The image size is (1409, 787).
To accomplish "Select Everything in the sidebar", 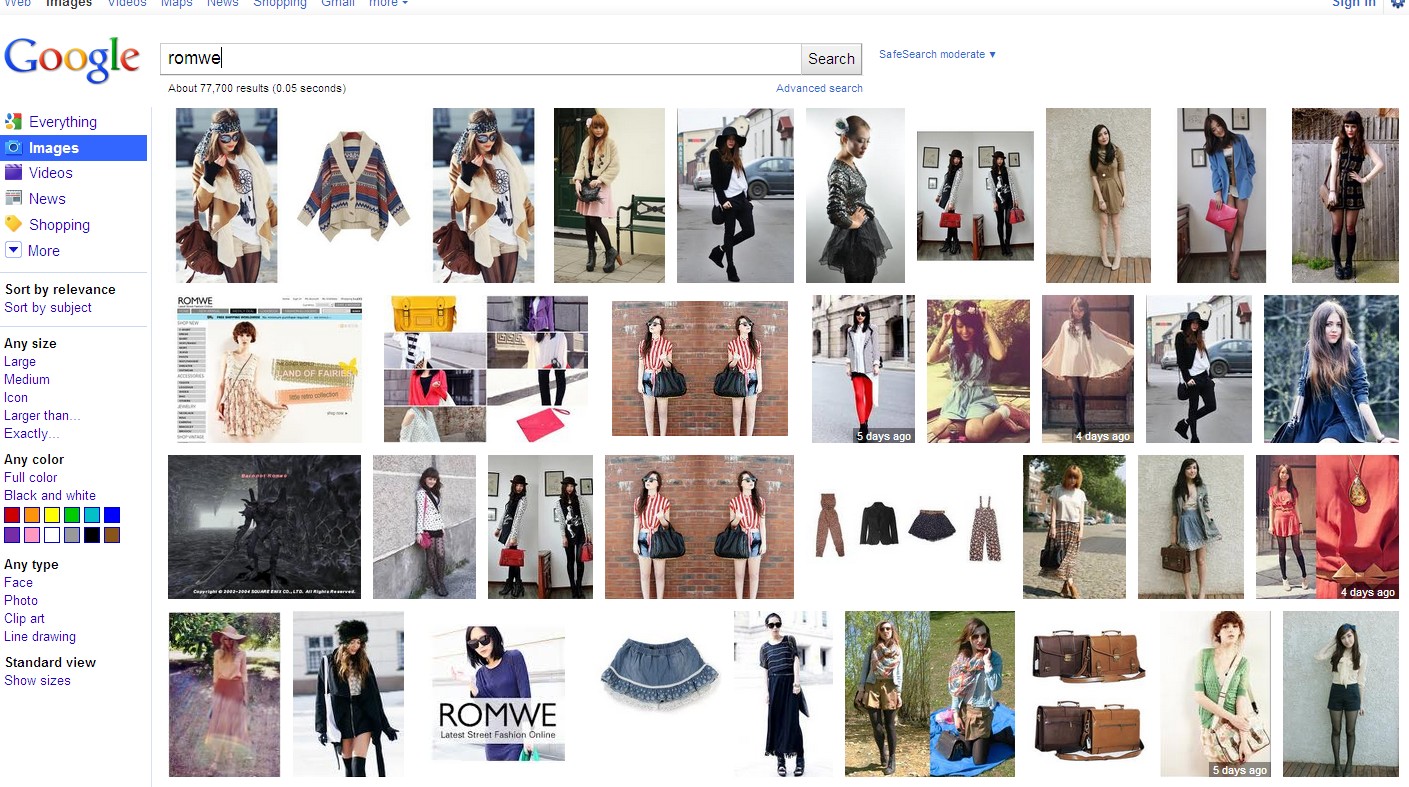I will pos(63,122).
